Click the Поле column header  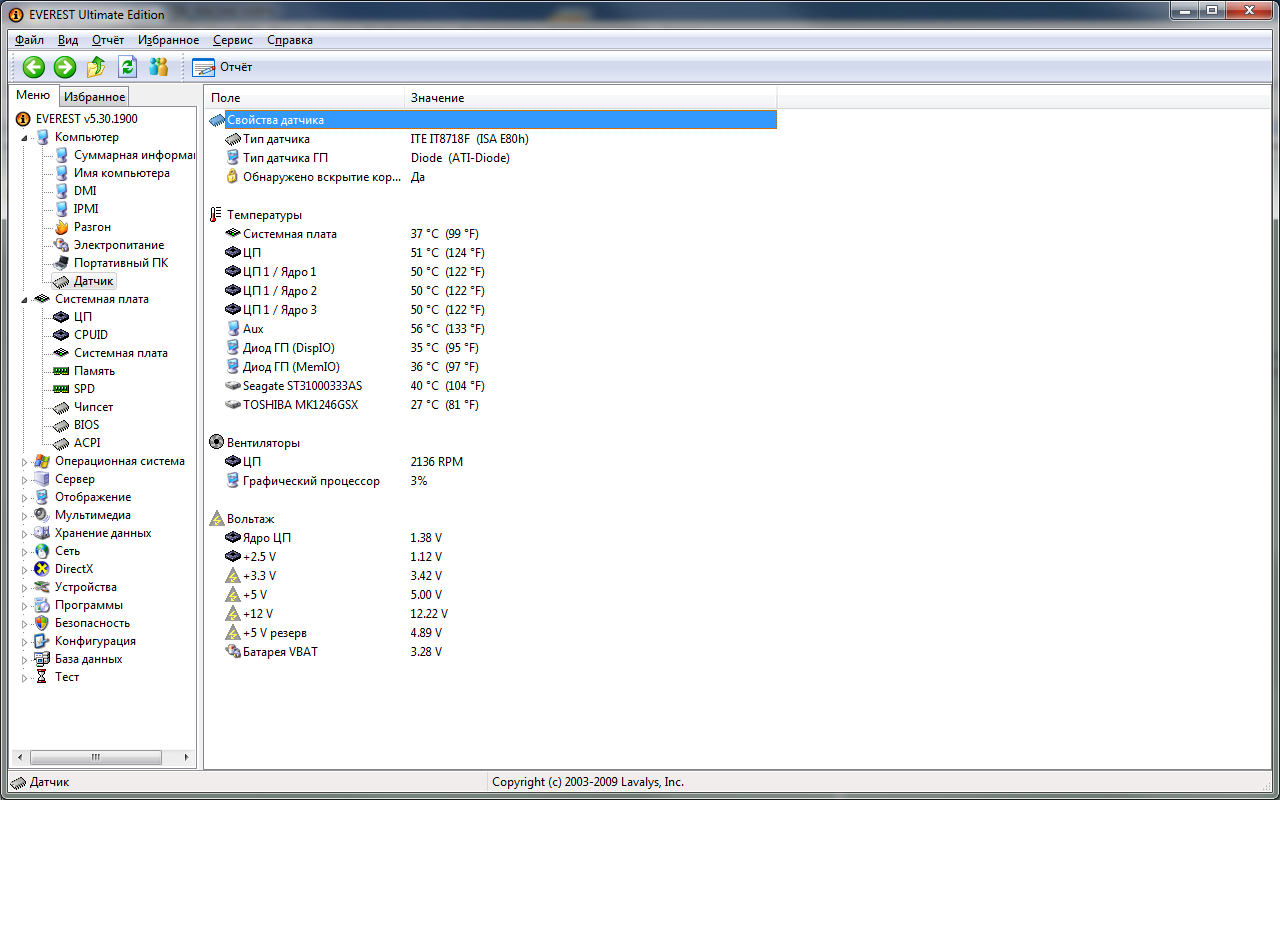[226, 98]
